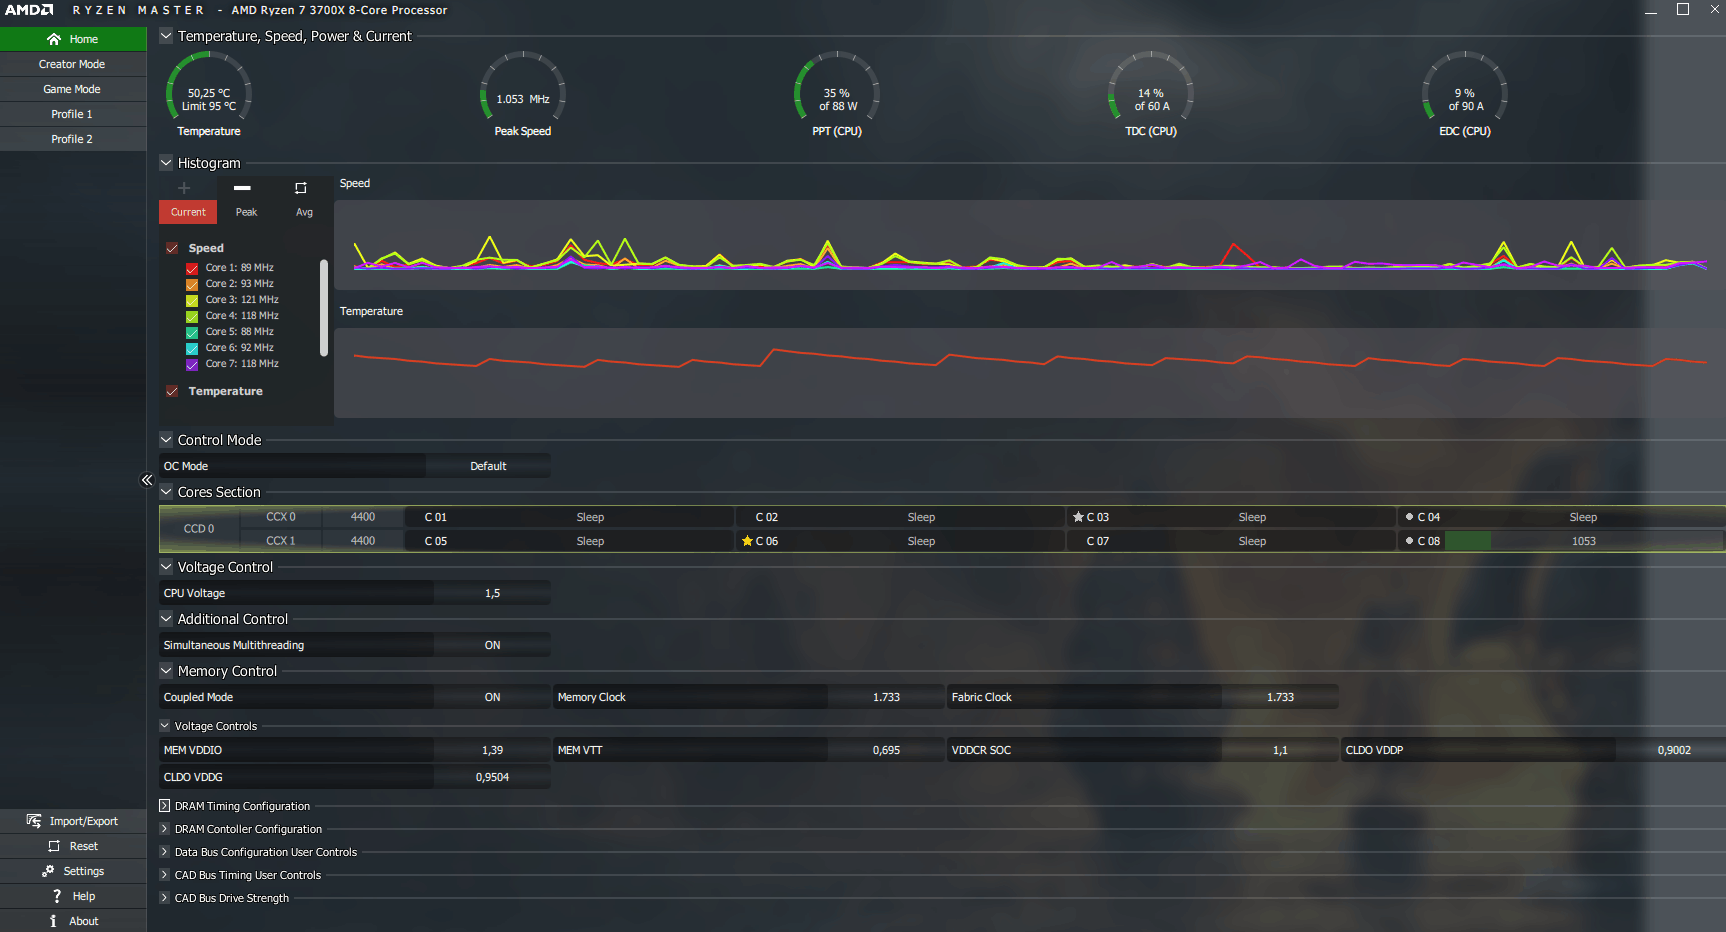This screenshot has width=1726, height=932.
Task: Click the MEM VDDIO 1,39 value
Action: pyautogui.click(x=492, y=750)
